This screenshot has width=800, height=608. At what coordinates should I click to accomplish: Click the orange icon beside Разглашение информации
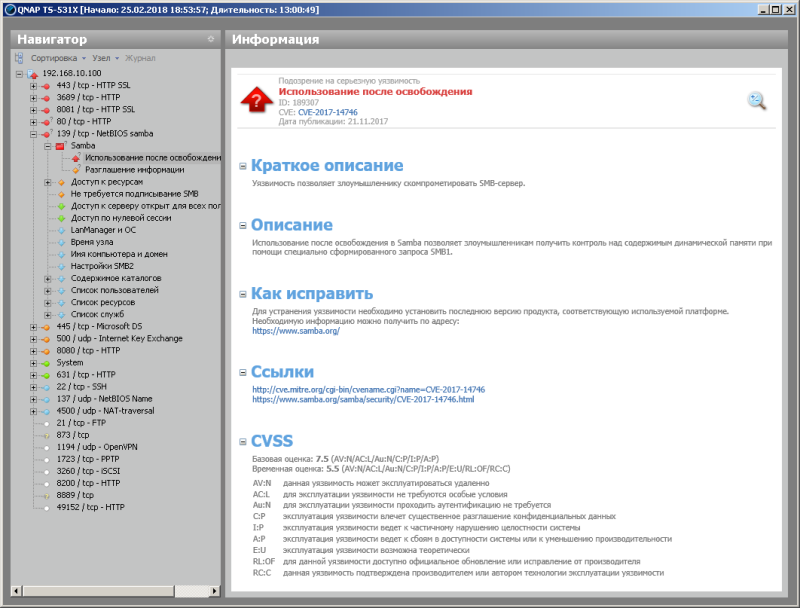click(76, 170)
